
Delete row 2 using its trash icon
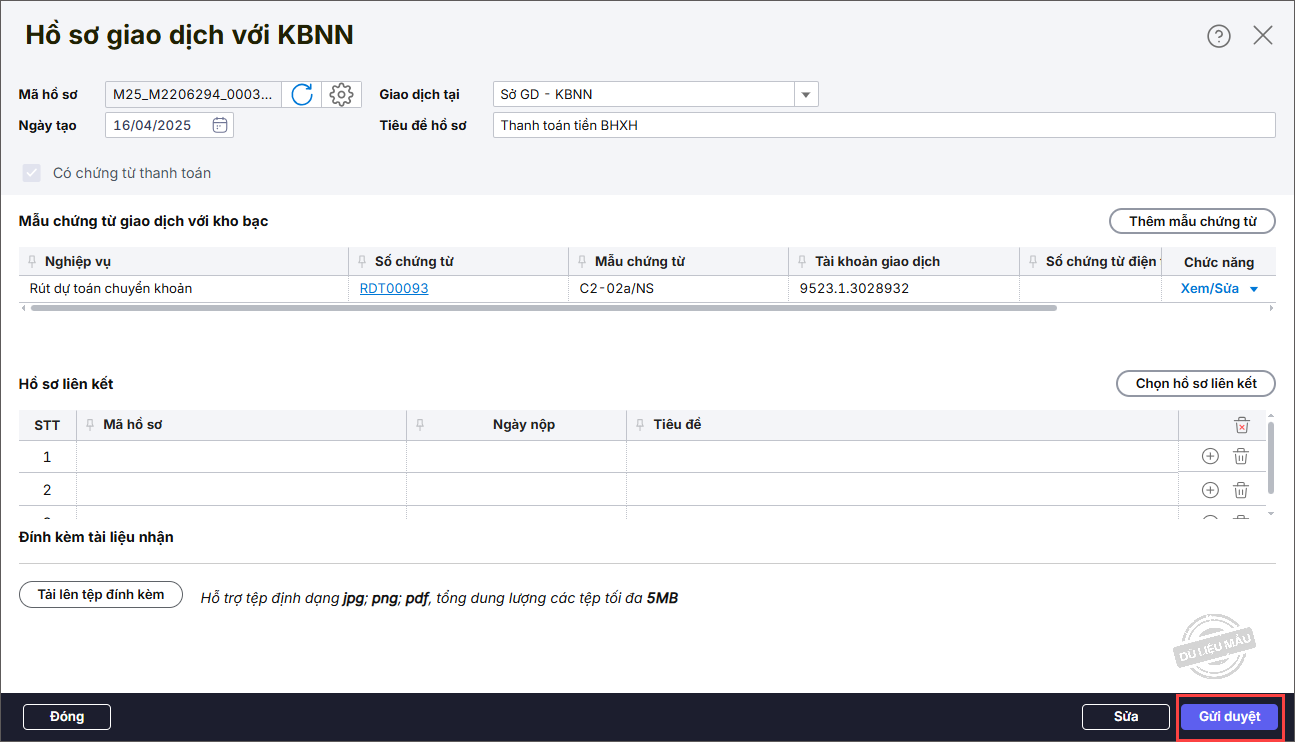pyautogui.click(x=1241, y=490)
